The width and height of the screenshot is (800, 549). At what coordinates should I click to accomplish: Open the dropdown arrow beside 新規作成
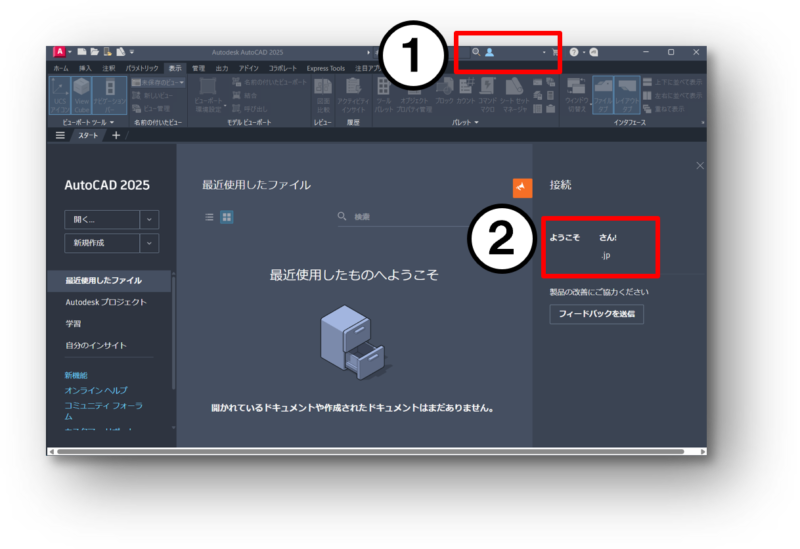click(x=149, y=243)
